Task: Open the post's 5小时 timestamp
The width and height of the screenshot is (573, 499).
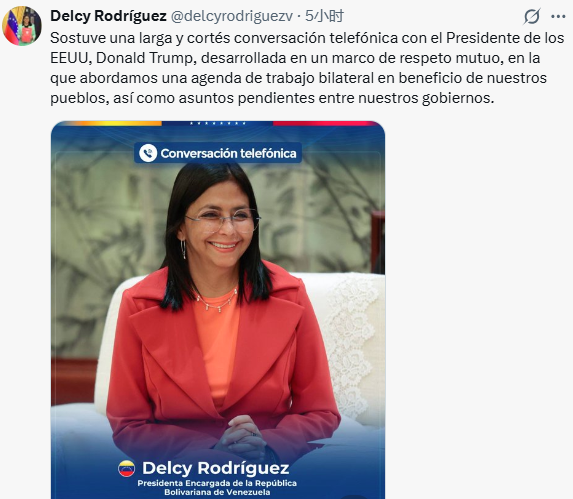Action: (325, 16)
